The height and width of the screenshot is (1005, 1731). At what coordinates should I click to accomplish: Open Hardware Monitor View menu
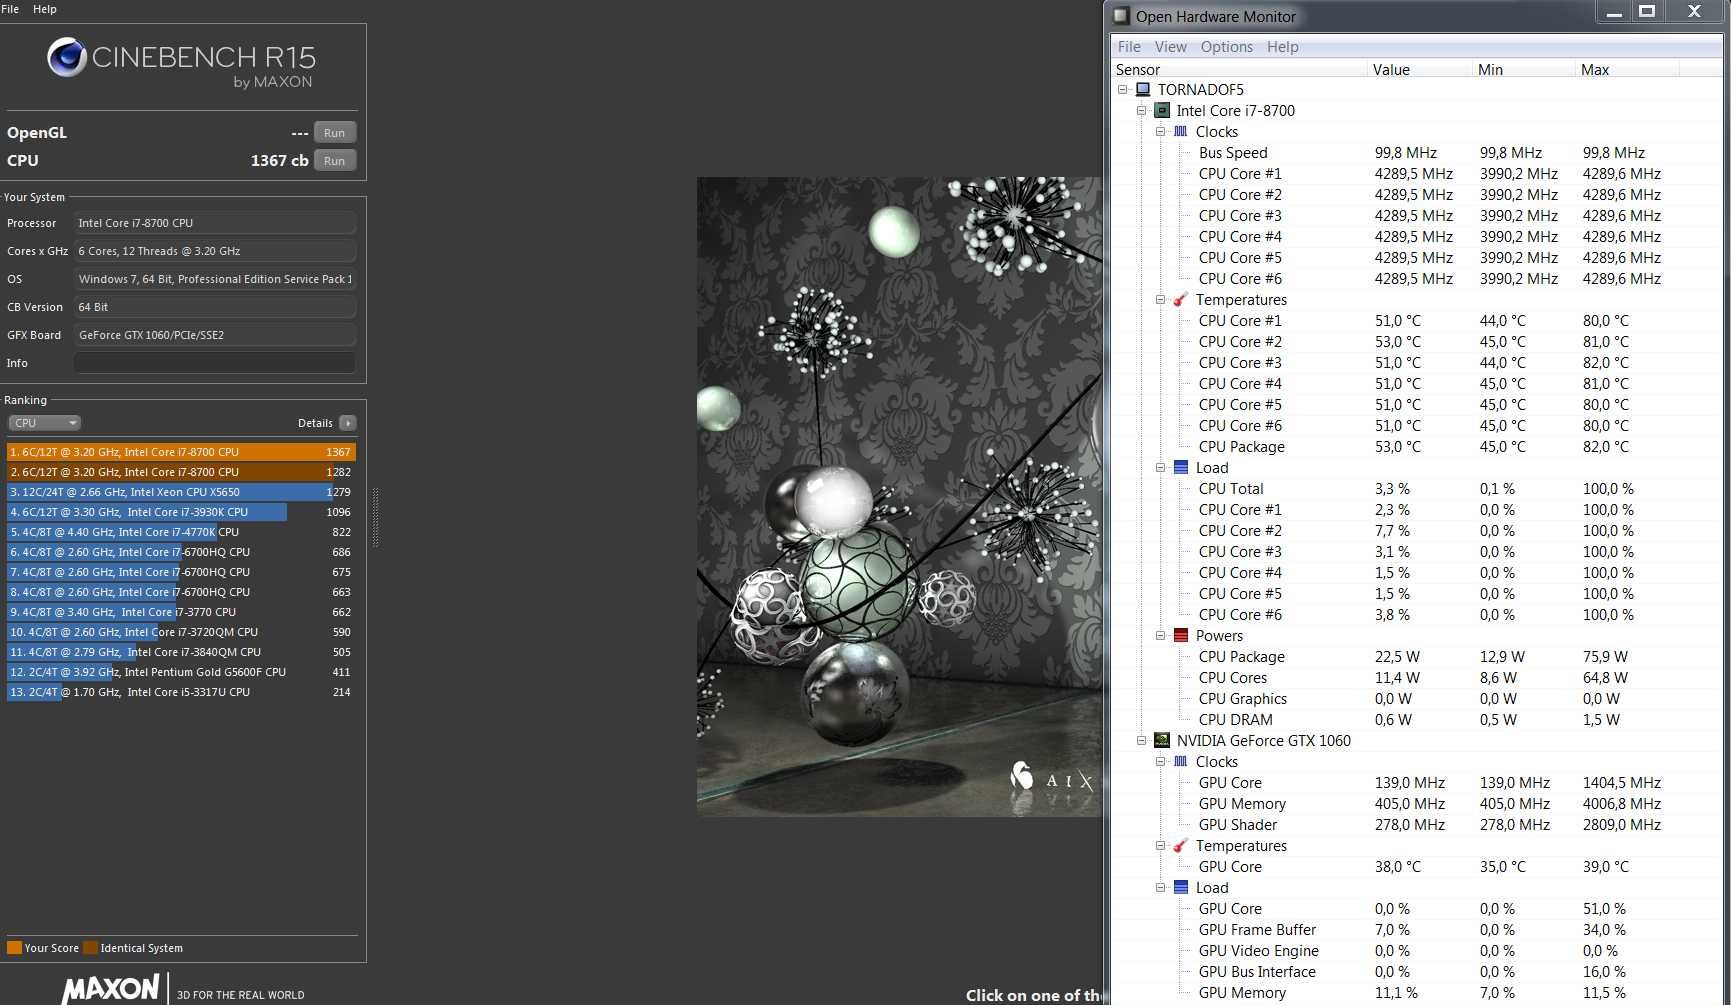click(x=1170, y=47)
